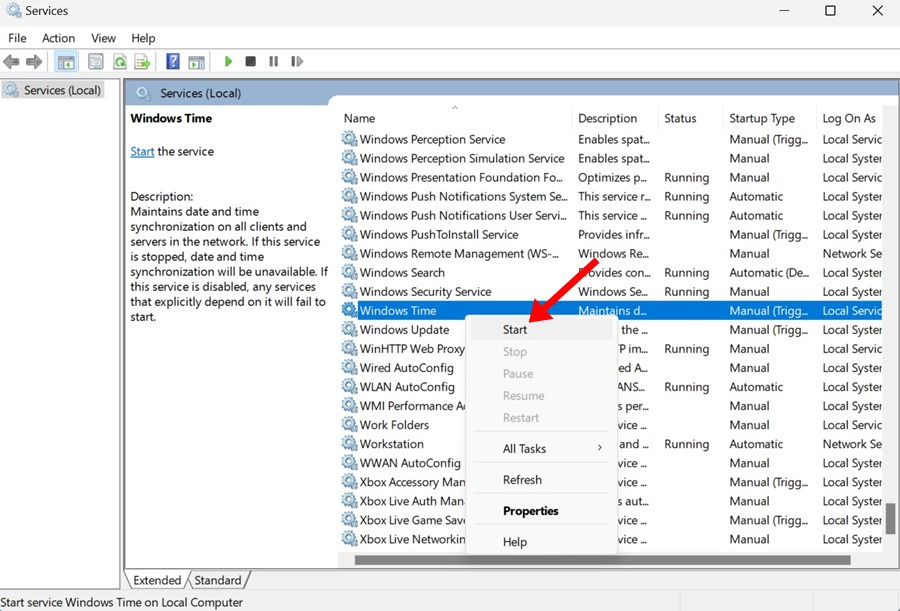900x611 pixels.
Task: Click gear icon beside Workstation
Action: pos(349,443)
